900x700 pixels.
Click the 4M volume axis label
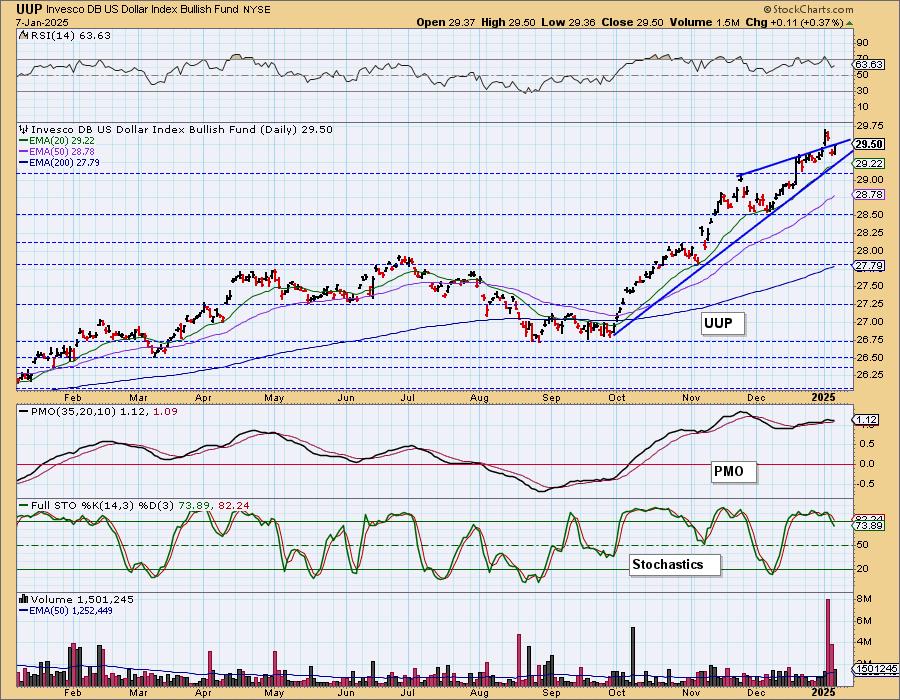click(864, 642)
